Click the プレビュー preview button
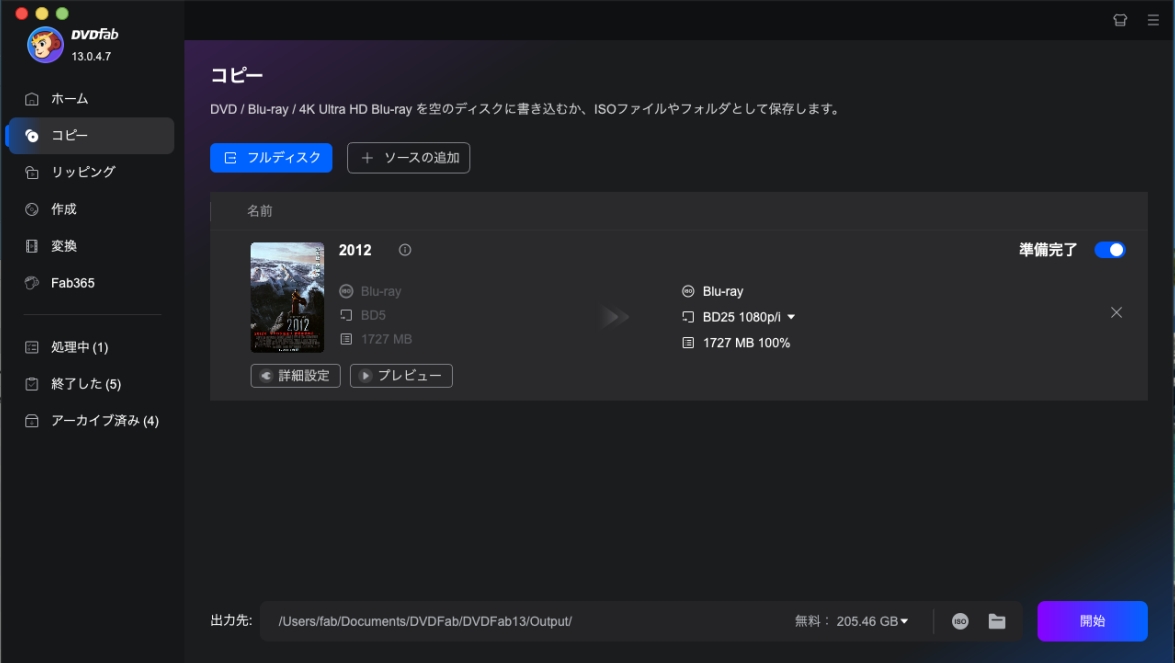 point(401,375)
